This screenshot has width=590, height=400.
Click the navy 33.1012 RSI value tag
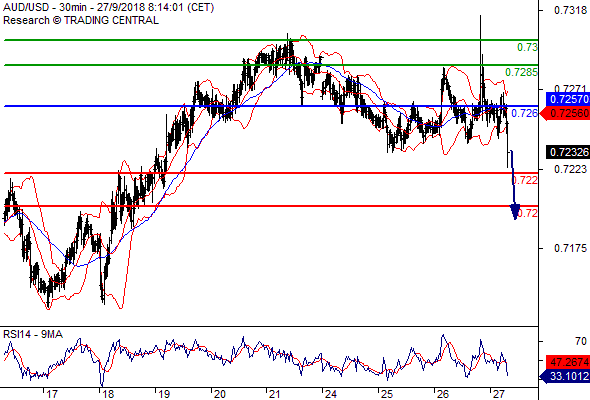click(565, 376)
